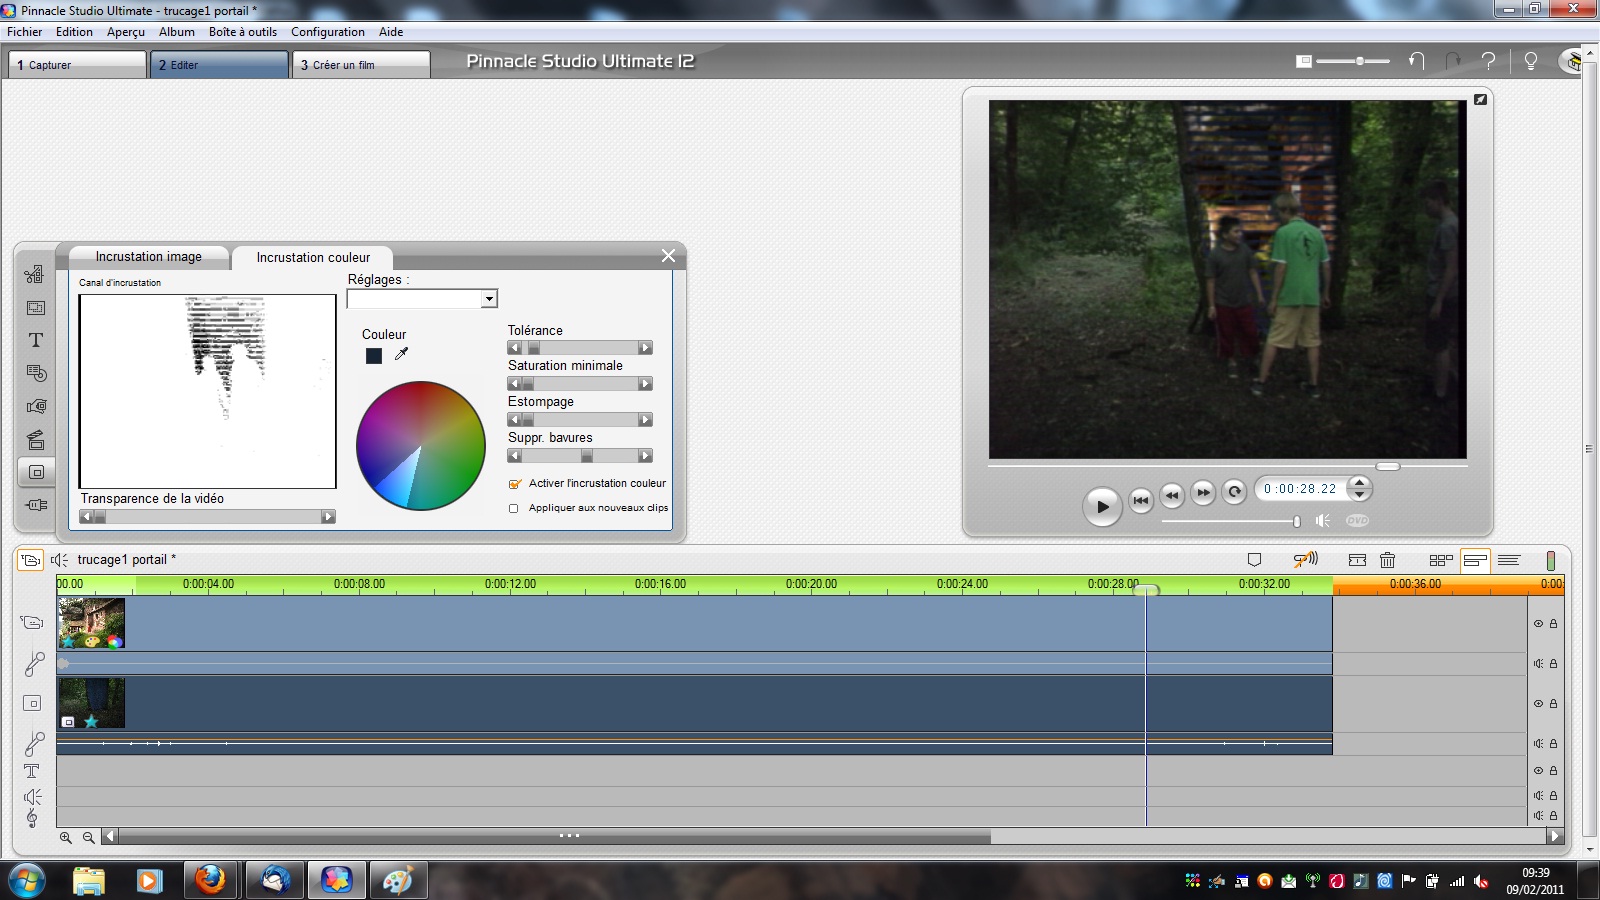The width and height of the screenshot is (1600, 900).
Task: Mute the main video's audio track
Action: [1538, 663]
